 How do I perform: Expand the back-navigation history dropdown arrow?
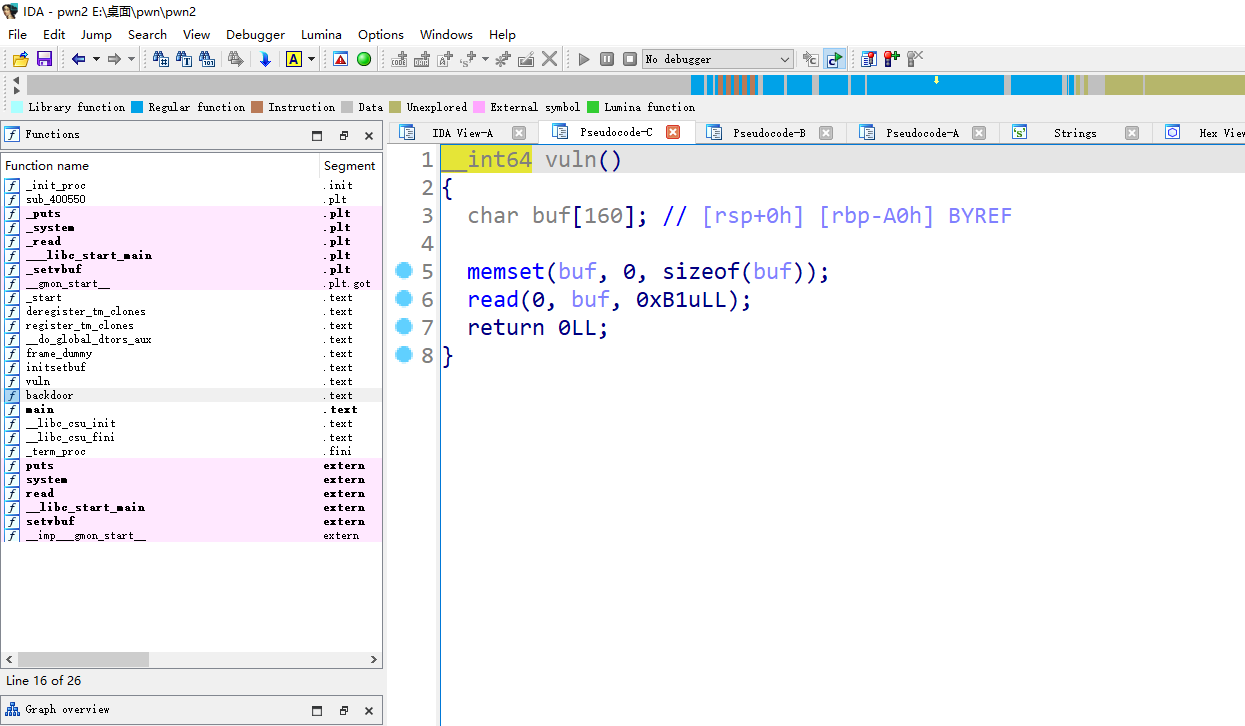pos(96,59)
